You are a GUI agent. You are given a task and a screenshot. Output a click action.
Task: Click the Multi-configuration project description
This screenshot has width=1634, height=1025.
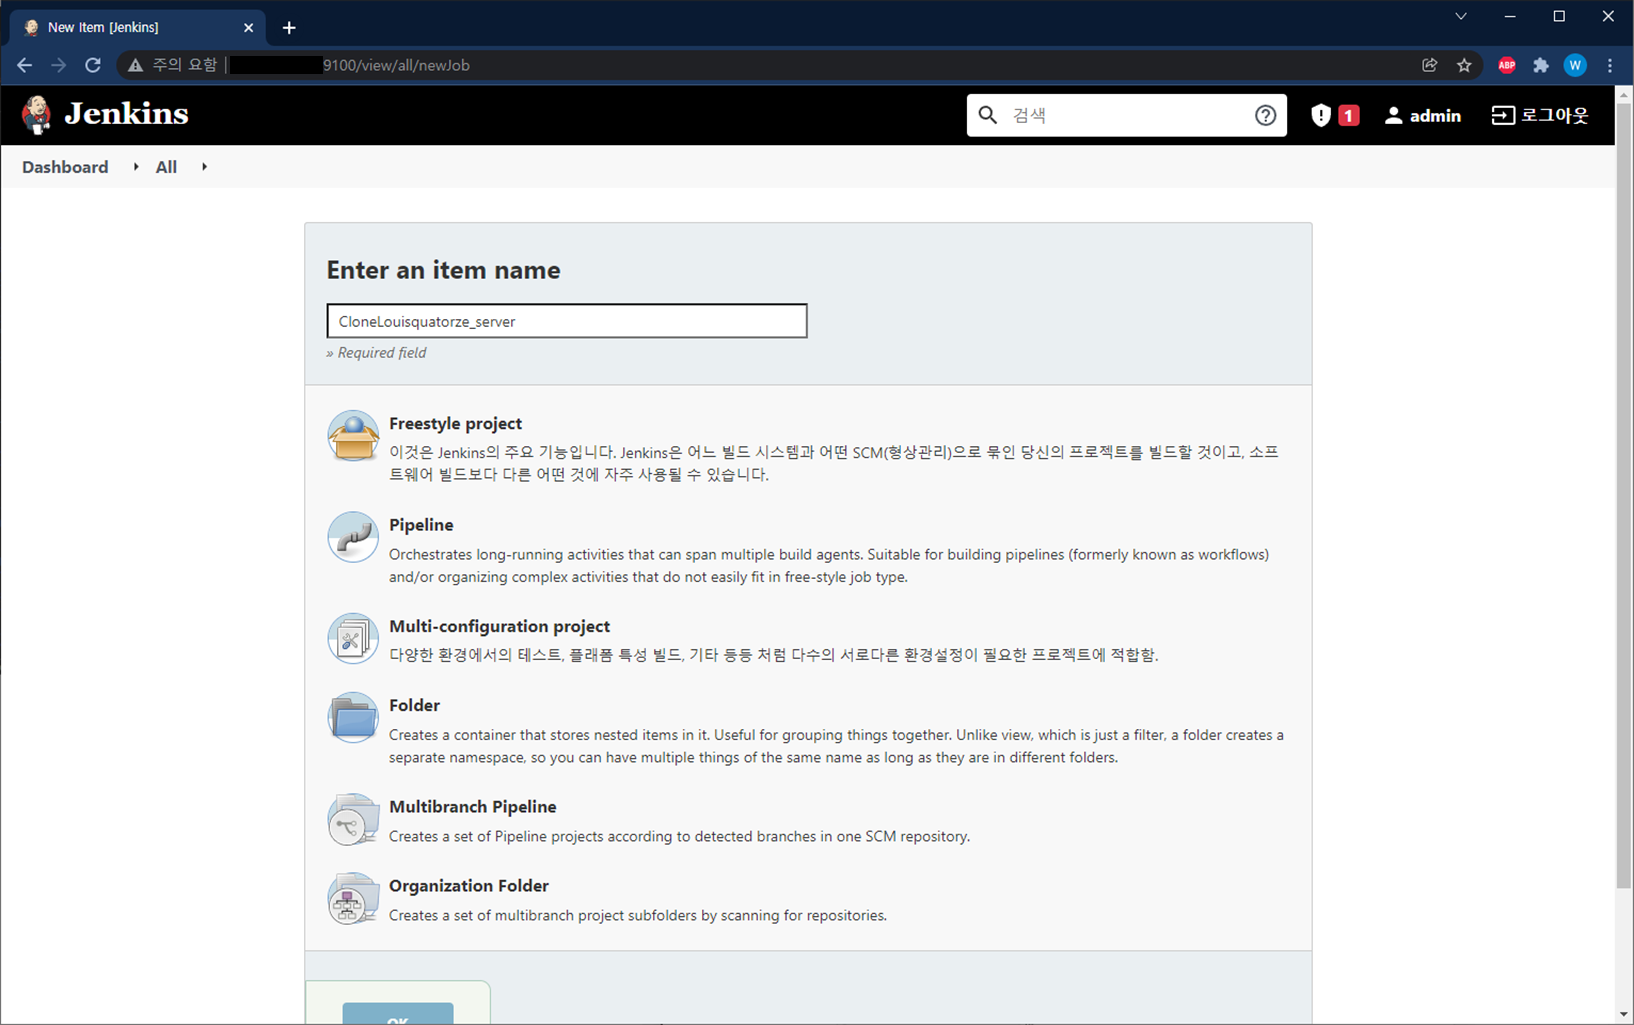coord(773,655)
